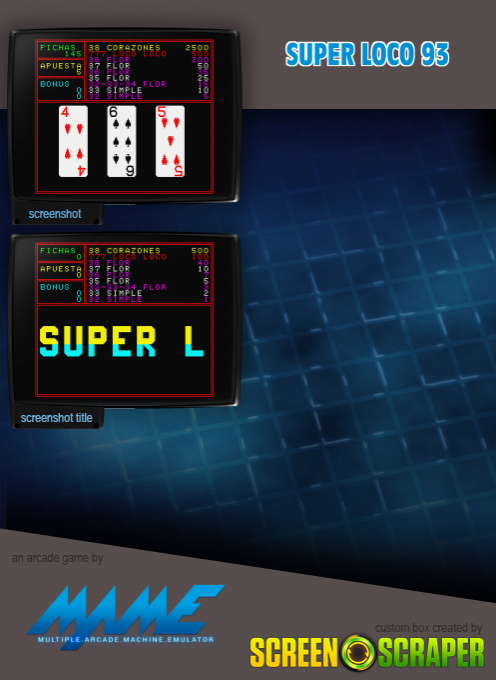The image size is (496, 680).
Task: Click the SUPER LOCO 93 title
Action: click(x=367, y=54)
